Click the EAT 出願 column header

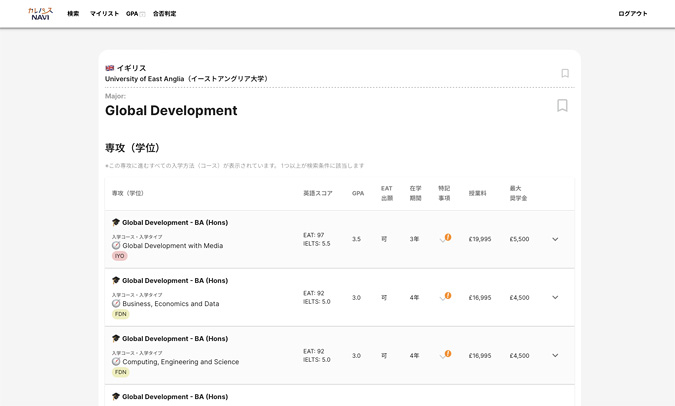coord(387,193)
